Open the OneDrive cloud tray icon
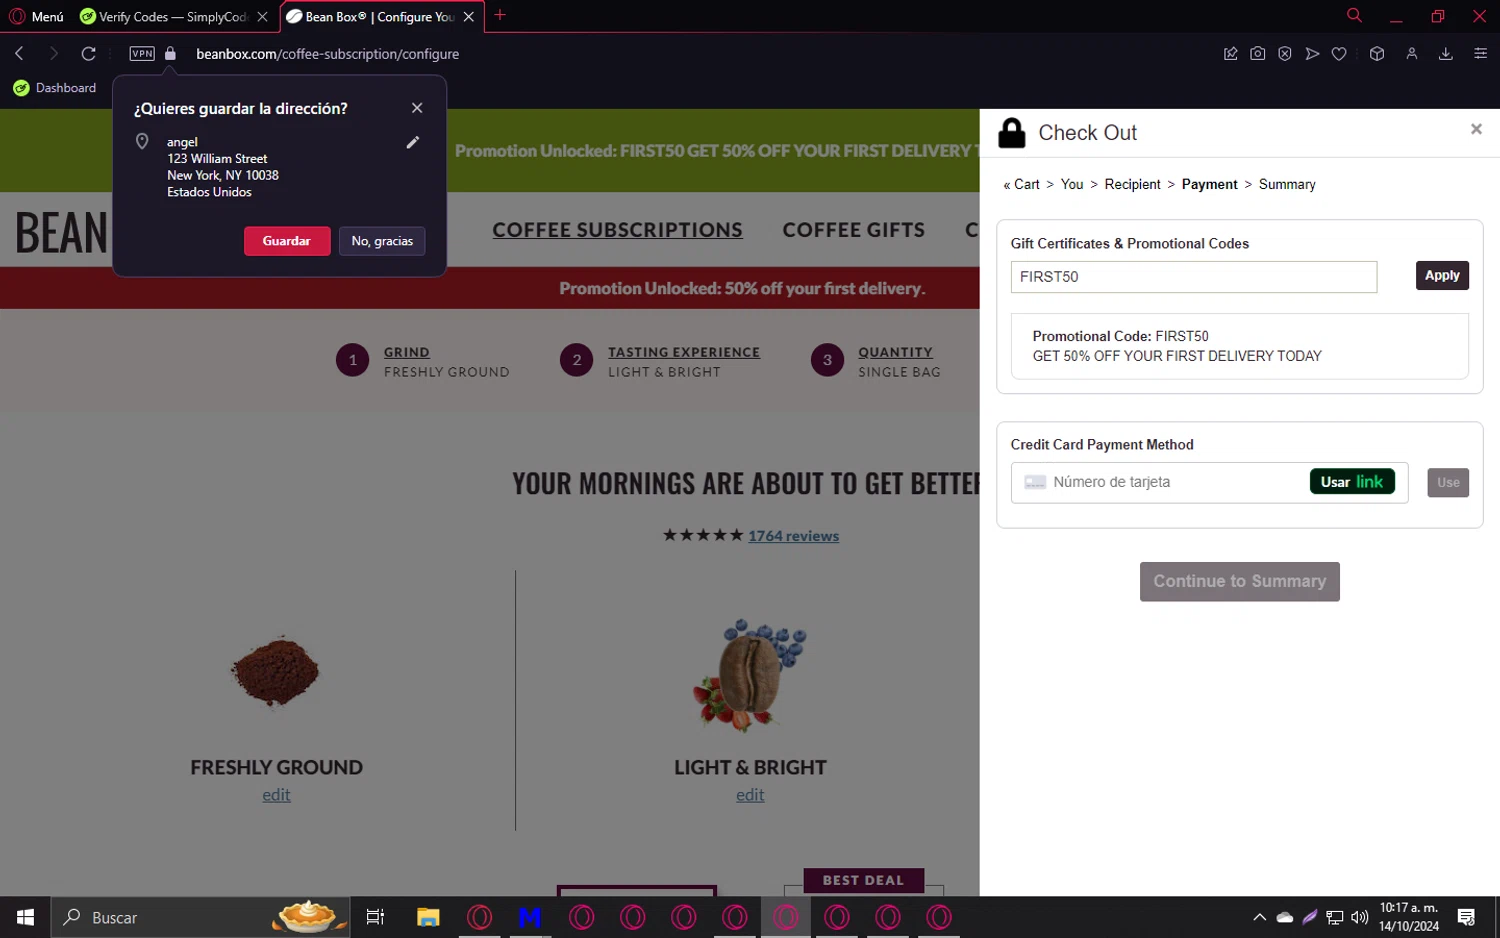The width and height of the screenshot is (1500, 938). tap(1285, 917)
